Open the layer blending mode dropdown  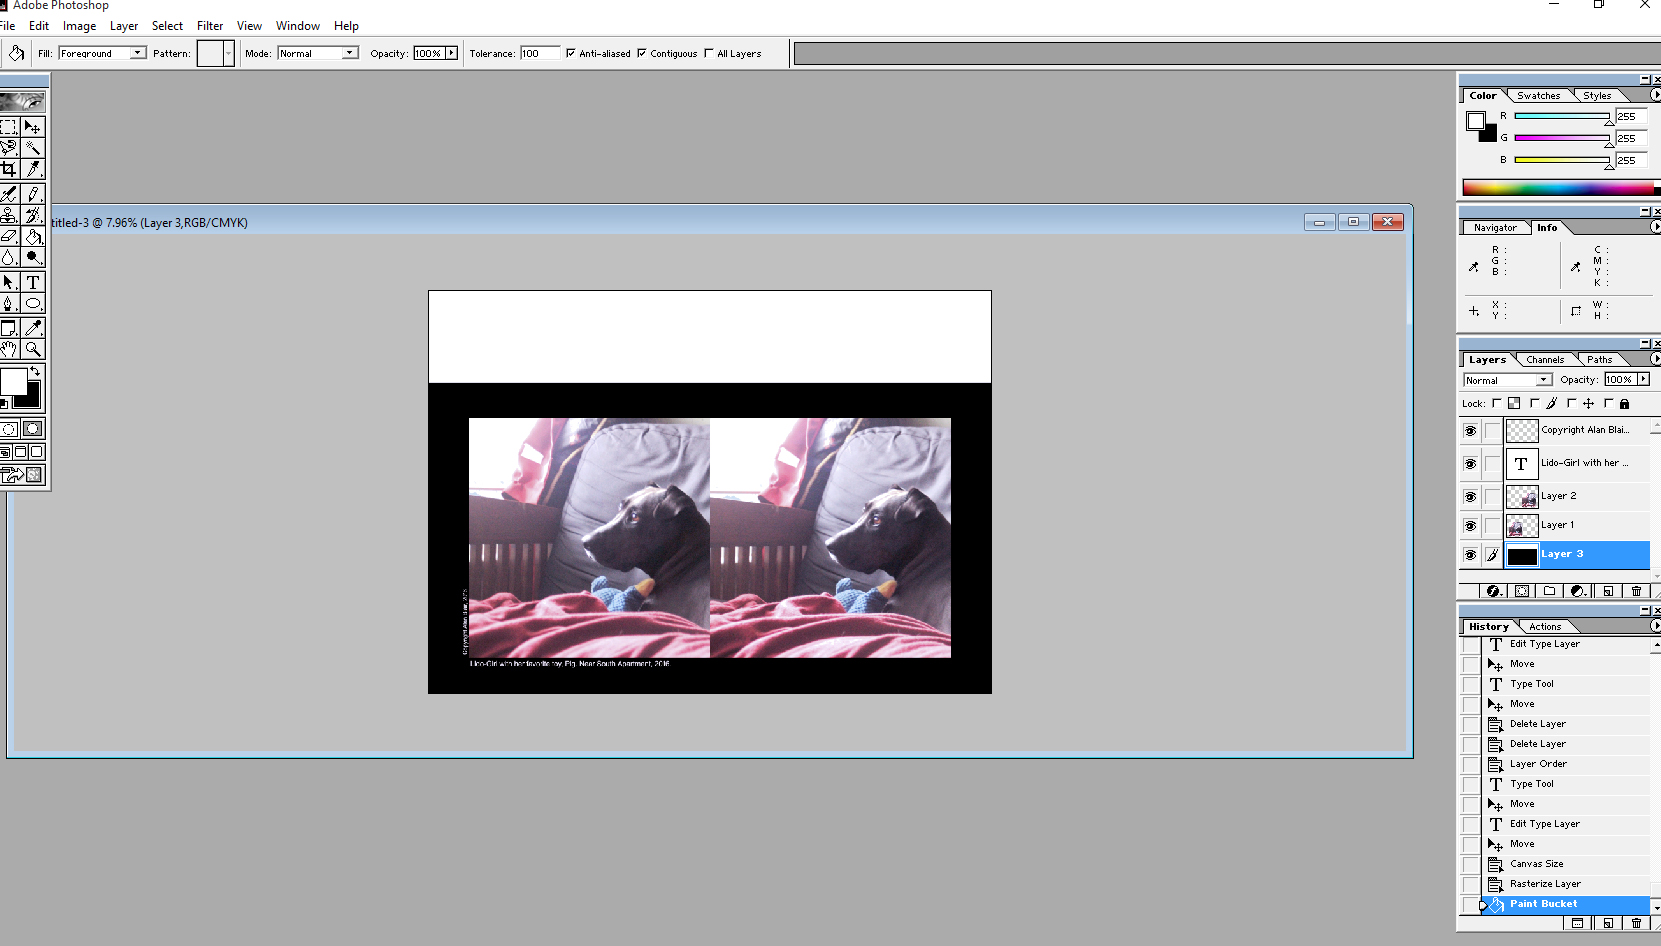click(x=1544, y=380)
